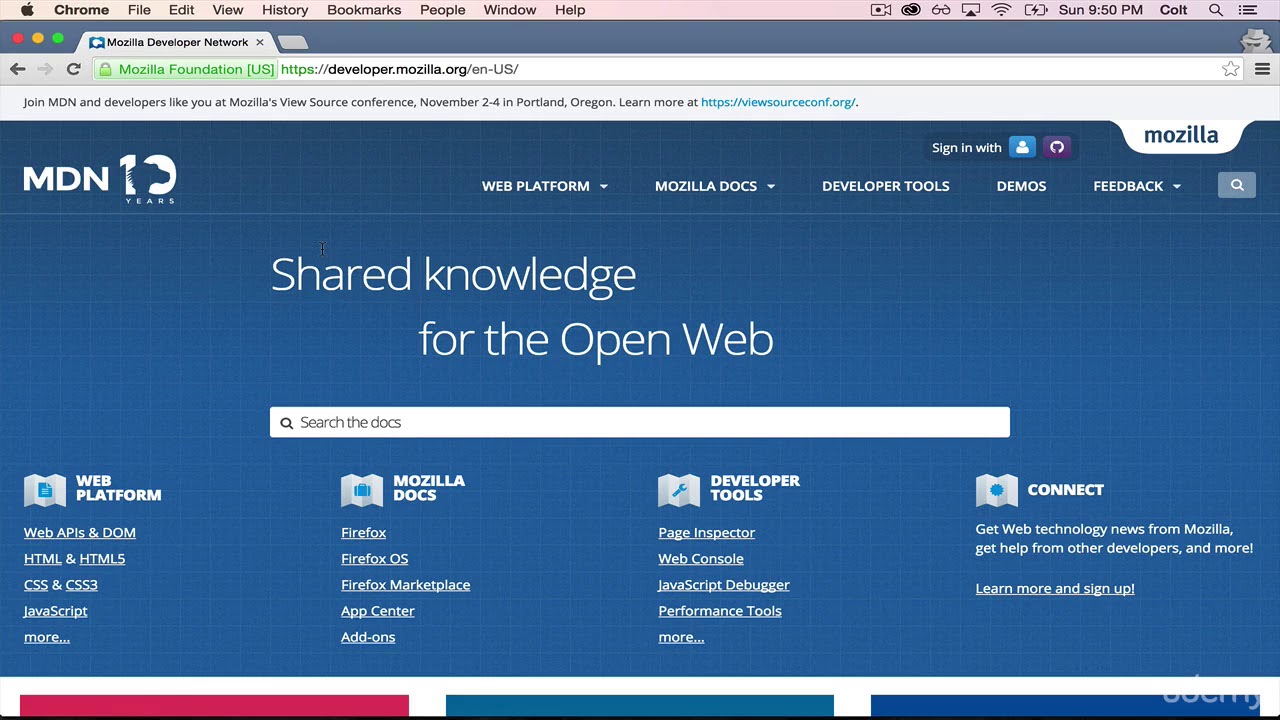Open the Window menu
1280x720 pixels.
pos(510,10)
